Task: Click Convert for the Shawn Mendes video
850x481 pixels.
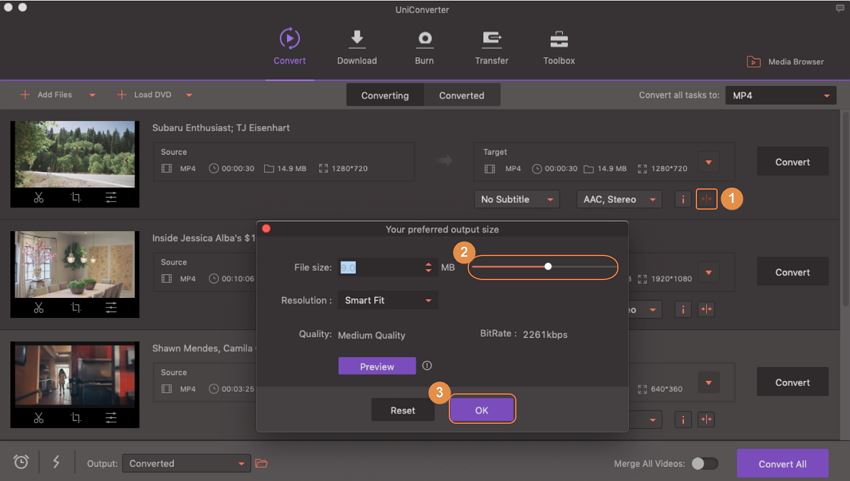Action: click(793, 382)
